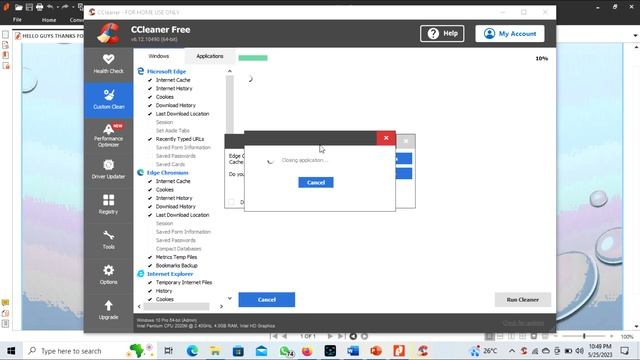Click the zoom slider in the background window
Image resolution: width=640 pixels, height=360 pixels.
point(584,336)
